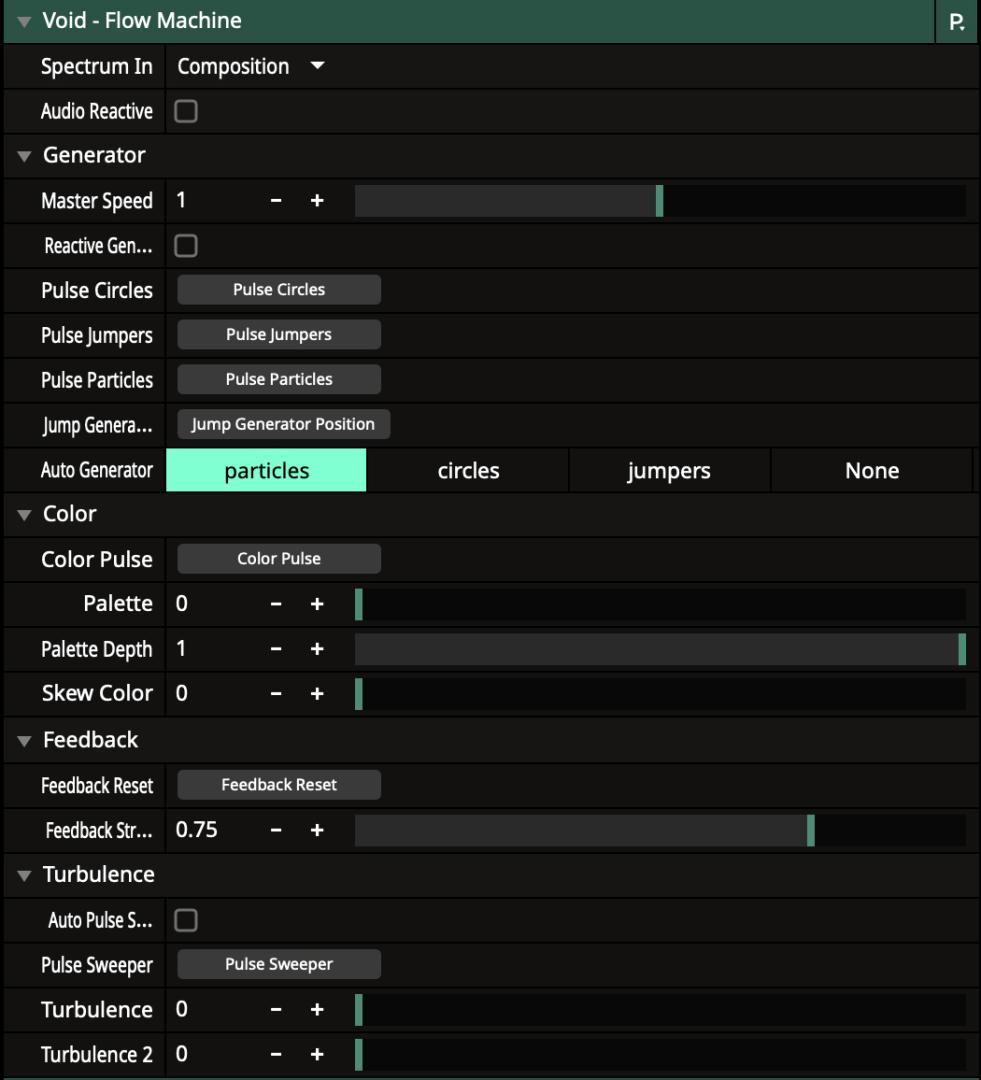Increase Skew Color with plus icon
Image resolution: width=981 pixels, height=1080 pixels.
pos(317,694)
